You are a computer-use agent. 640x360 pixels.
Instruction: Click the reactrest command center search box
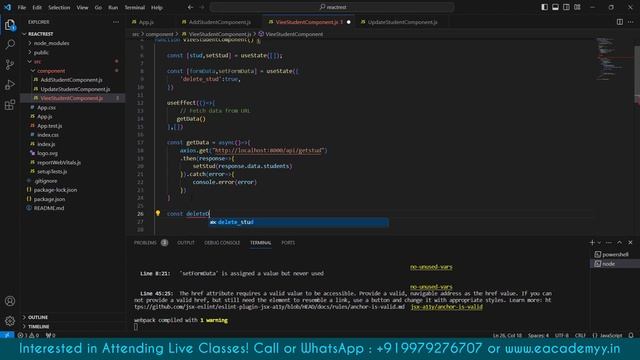coord(332,7)
